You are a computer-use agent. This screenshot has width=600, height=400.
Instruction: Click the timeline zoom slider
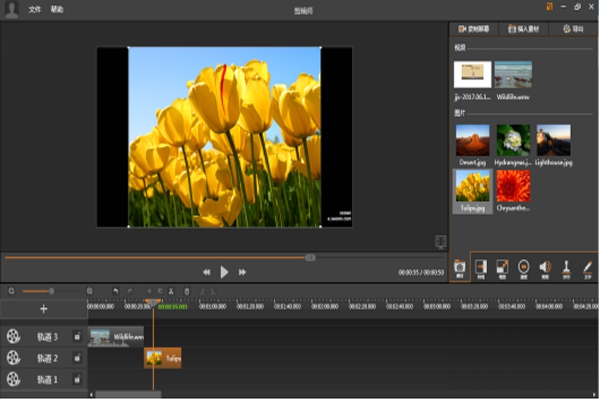point(51,291)
